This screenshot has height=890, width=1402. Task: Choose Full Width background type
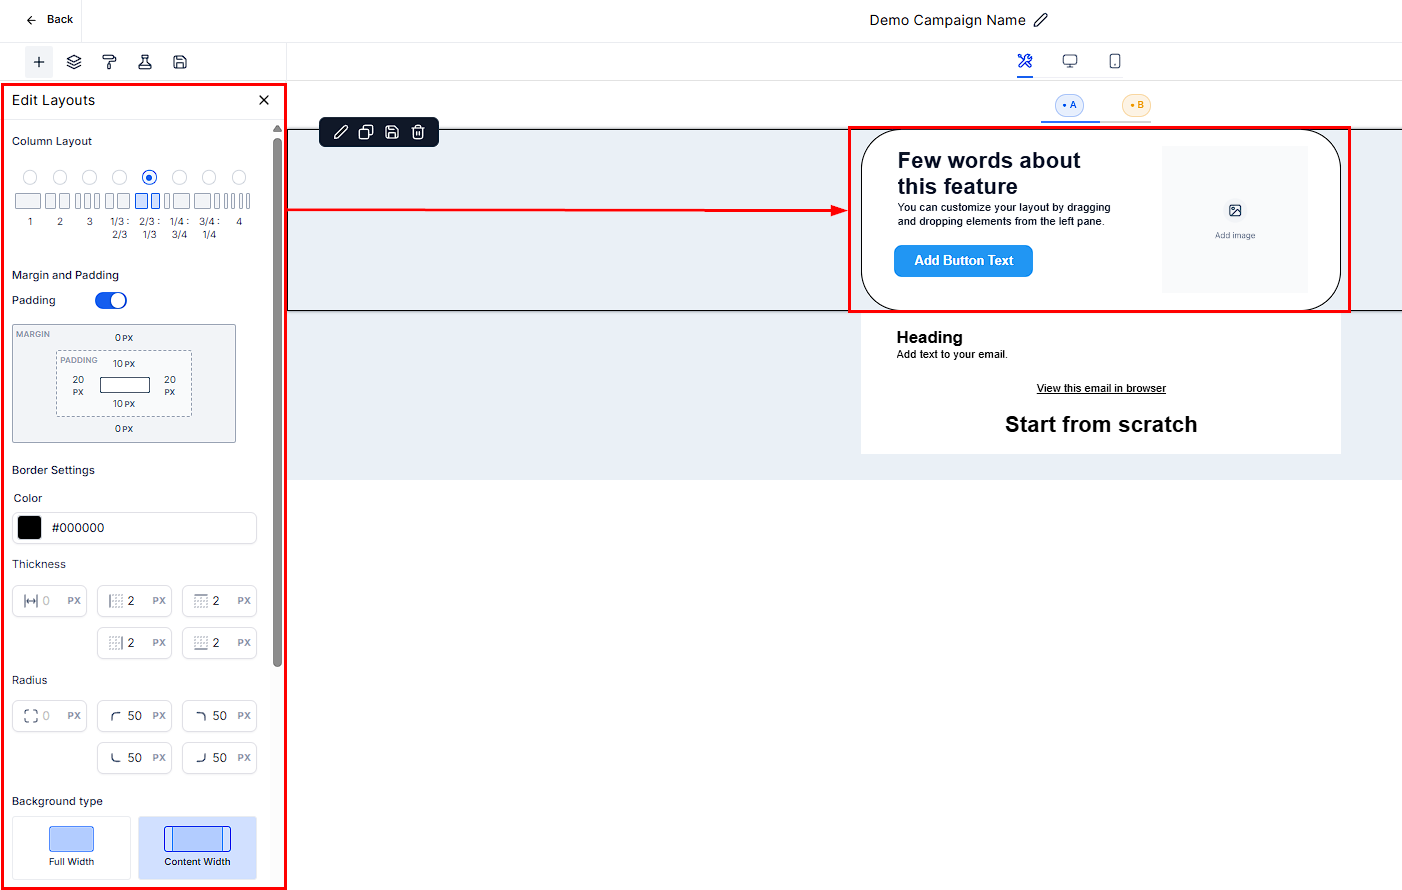point(71,848)
